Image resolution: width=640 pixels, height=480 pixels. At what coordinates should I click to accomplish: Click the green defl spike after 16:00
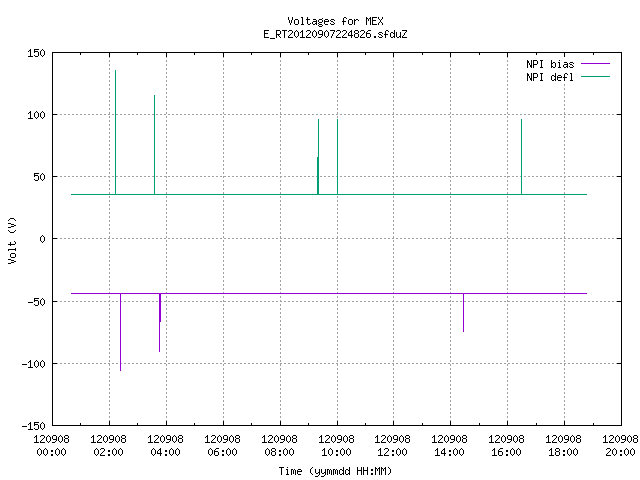click(x=521, y=157)
